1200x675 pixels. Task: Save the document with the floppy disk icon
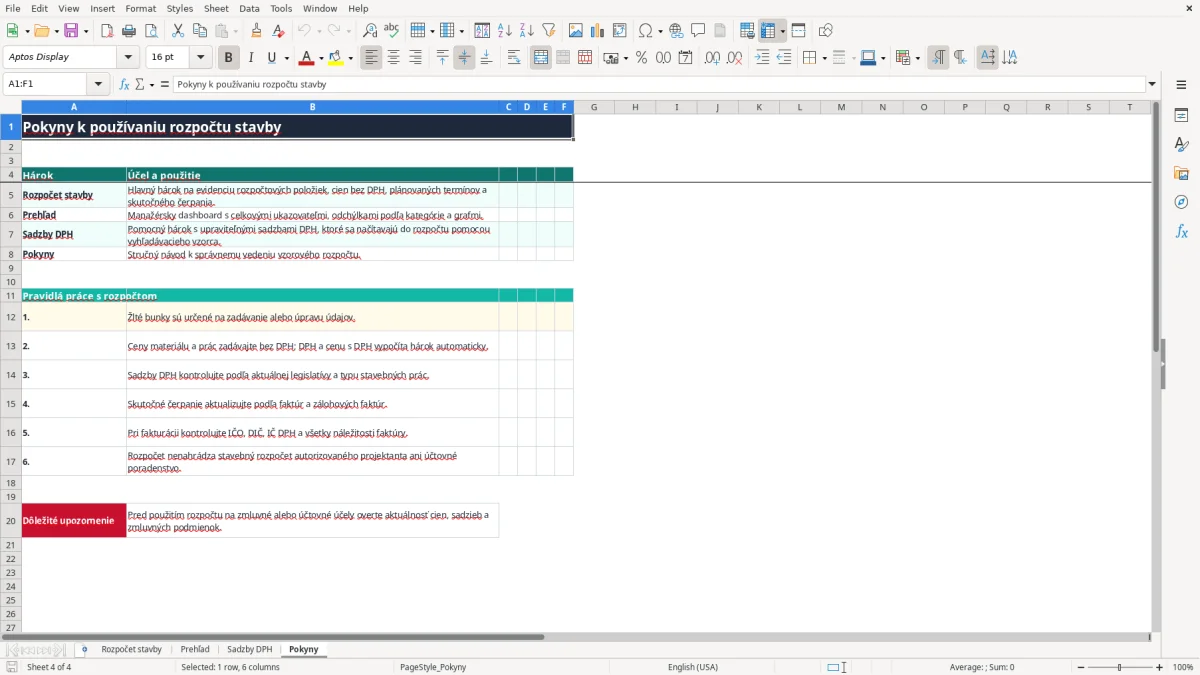click(71, 31)
